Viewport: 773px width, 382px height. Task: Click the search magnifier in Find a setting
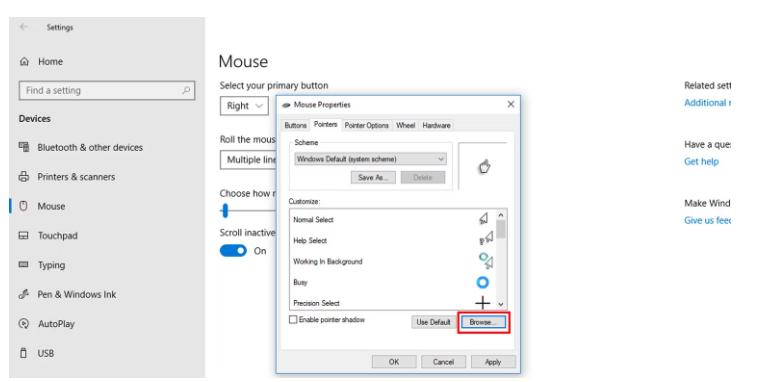(x=186, y=91)
